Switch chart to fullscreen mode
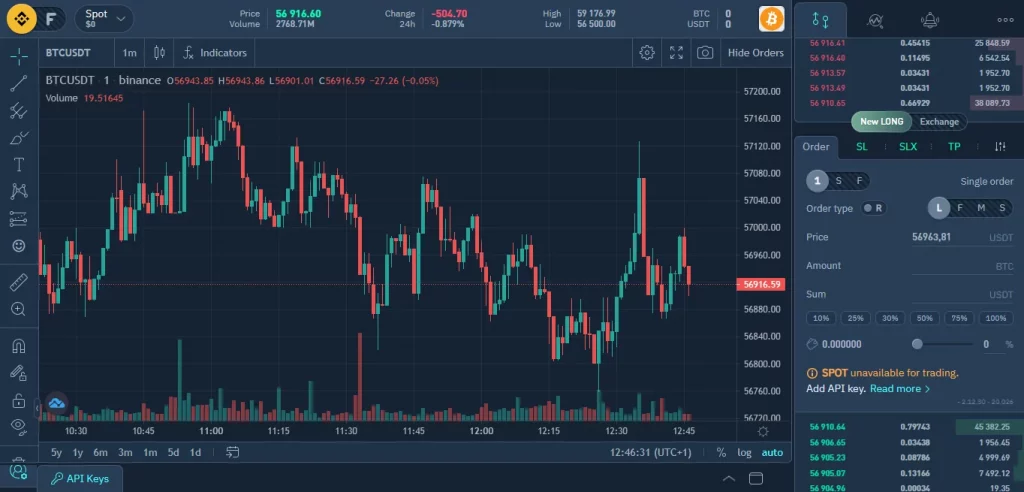The height and width of the screenshot is (492, 1024). [x=677, y=53]
